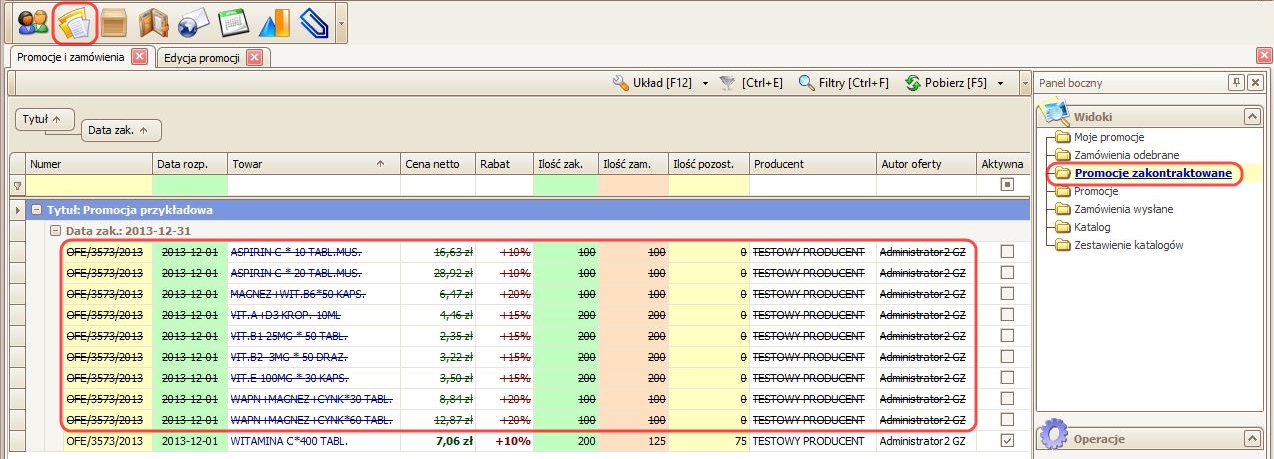Check Aktywna box for ASPIRIN C 10 TABL. row
The height and width of the screenshot is (459, 1274).
pos(1007,251)
